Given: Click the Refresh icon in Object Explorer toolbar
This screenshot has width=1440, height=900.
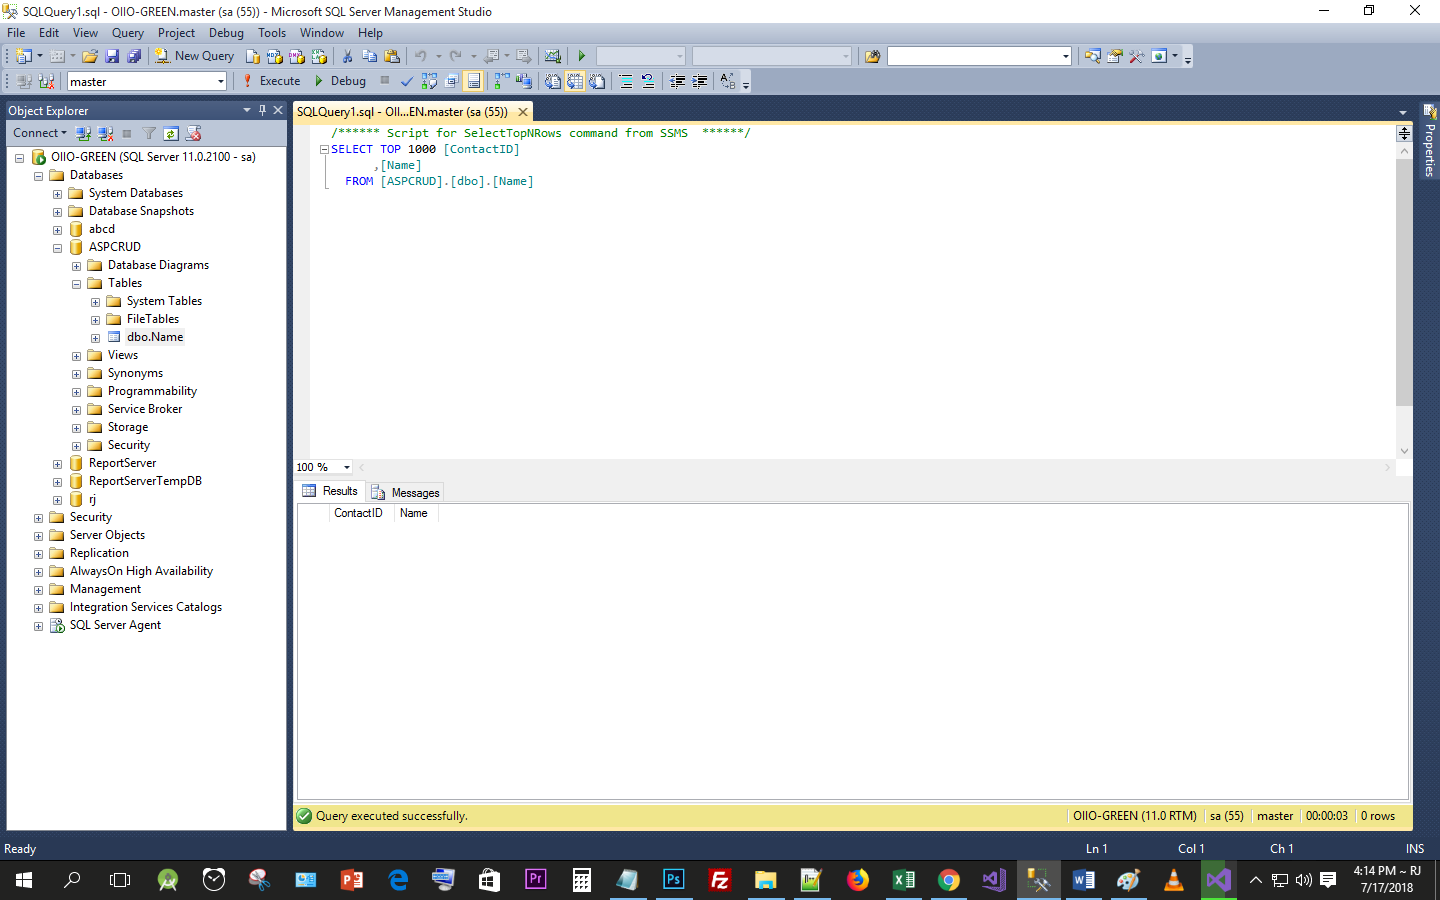Looking at the screenshot, I should 171,132.
